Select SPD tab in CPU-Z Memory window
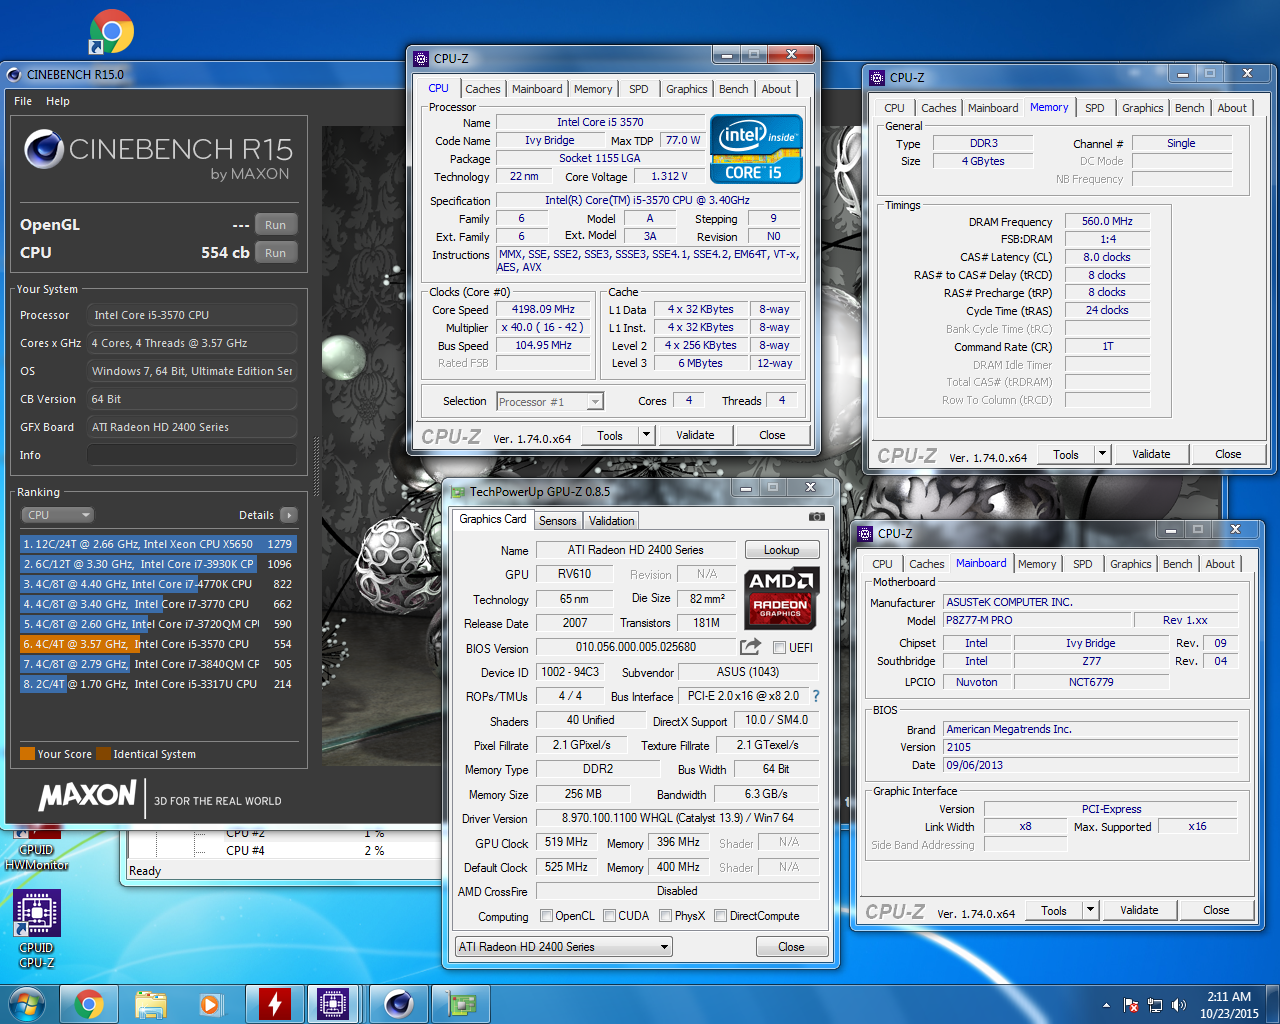This screenshot has height=1024, width=1280. (x=1095, y=108)
